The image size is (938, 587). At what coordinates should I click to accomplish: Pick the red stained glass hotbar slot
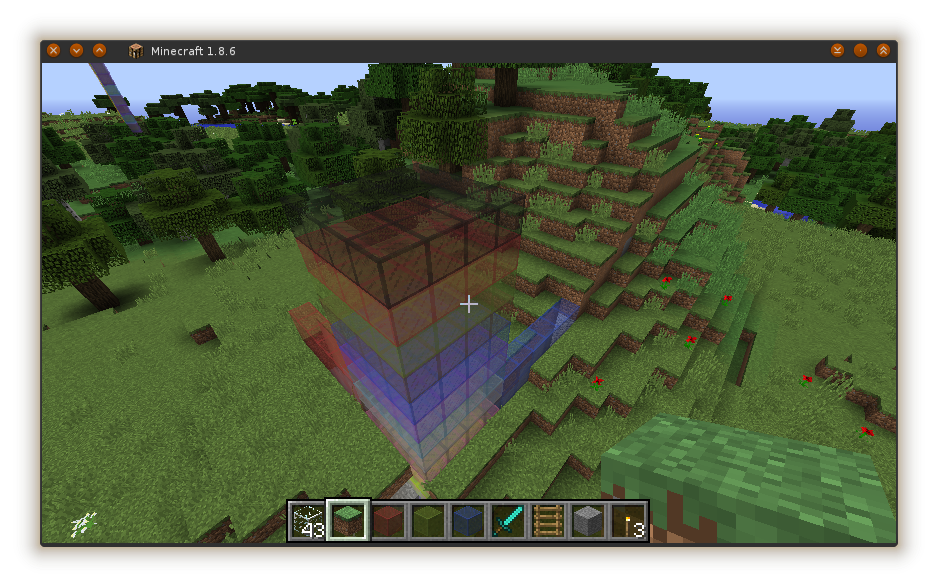[388, 521]
